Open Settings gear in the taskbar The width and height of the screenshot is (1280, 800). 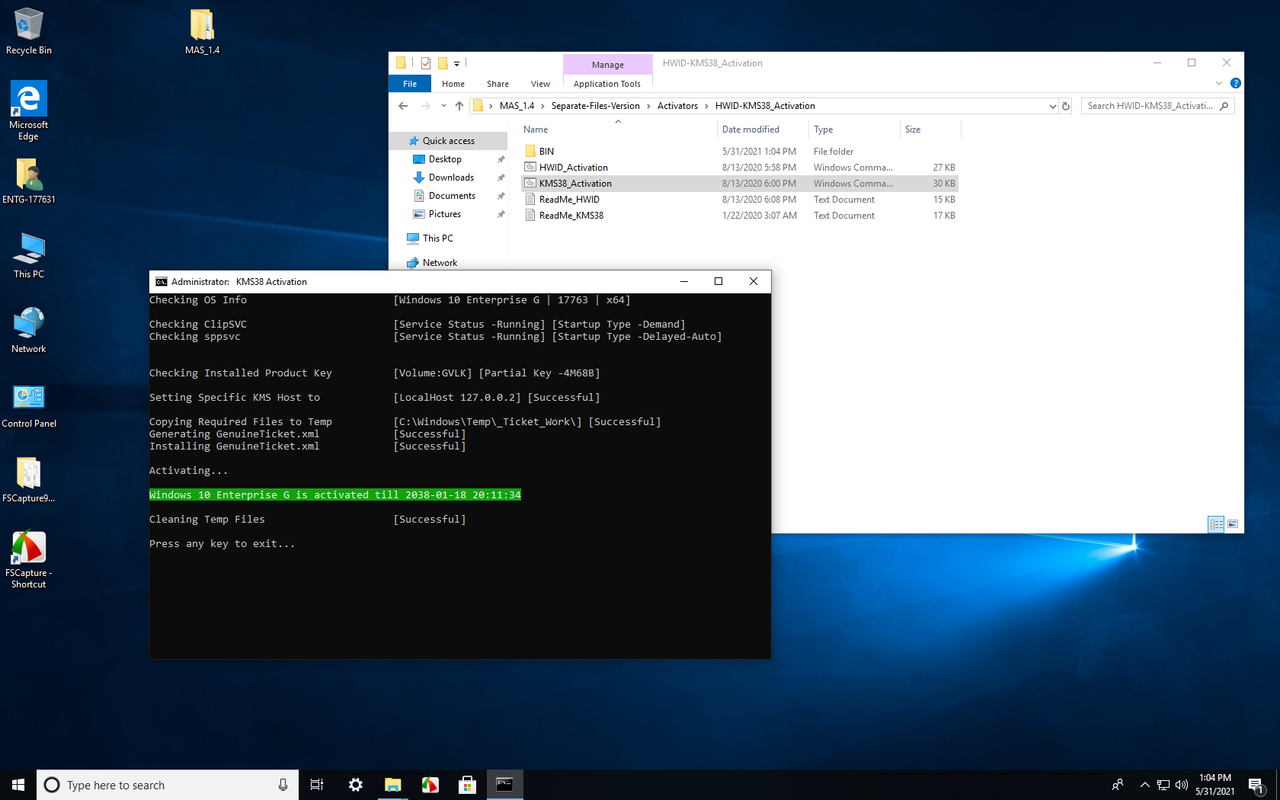(x=355, y=785)
